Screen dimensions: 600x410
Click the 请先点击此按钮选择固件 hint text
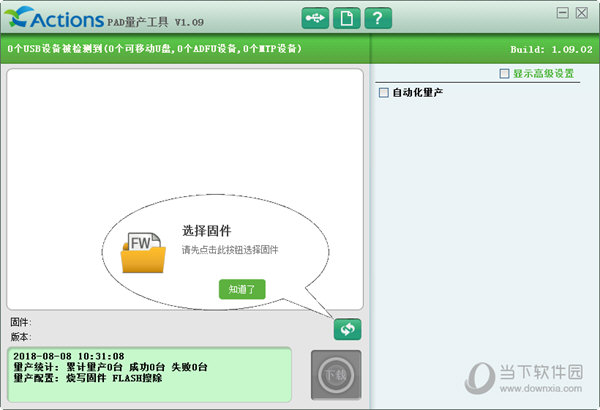click(x=230, y=250)
